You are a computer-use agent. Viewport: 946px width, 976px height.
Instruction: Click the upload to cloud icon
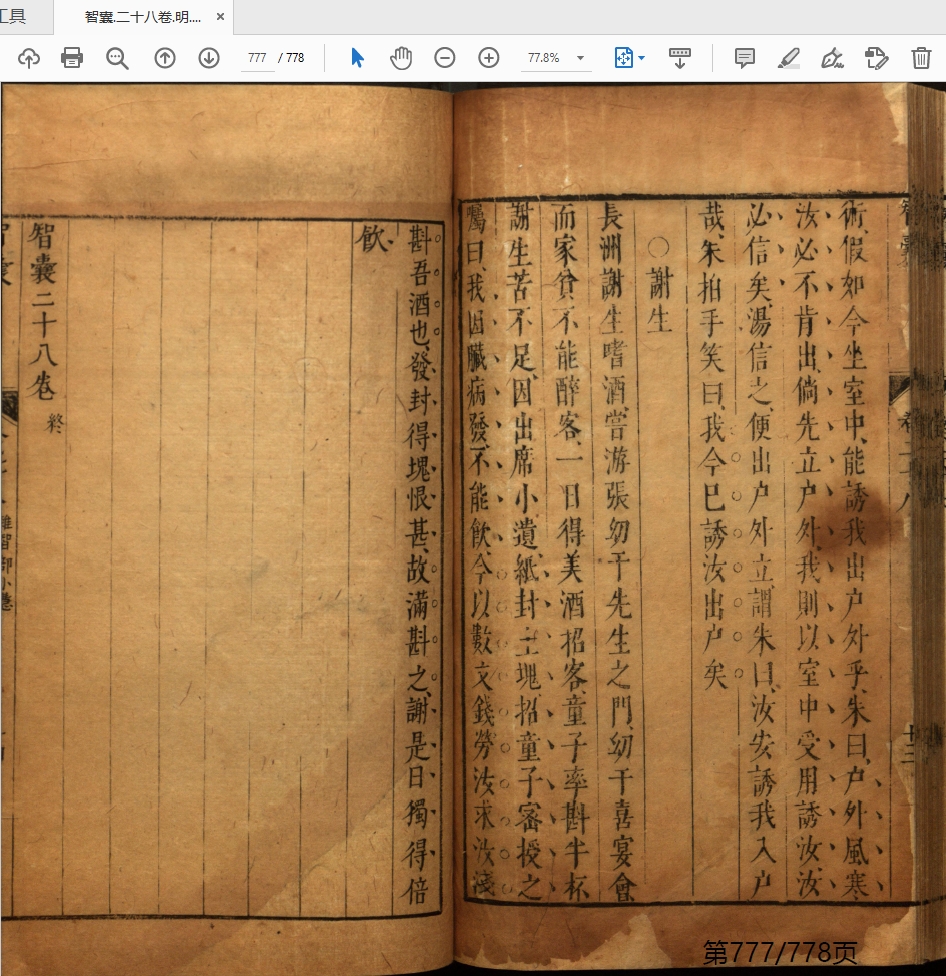pos(29,58)
